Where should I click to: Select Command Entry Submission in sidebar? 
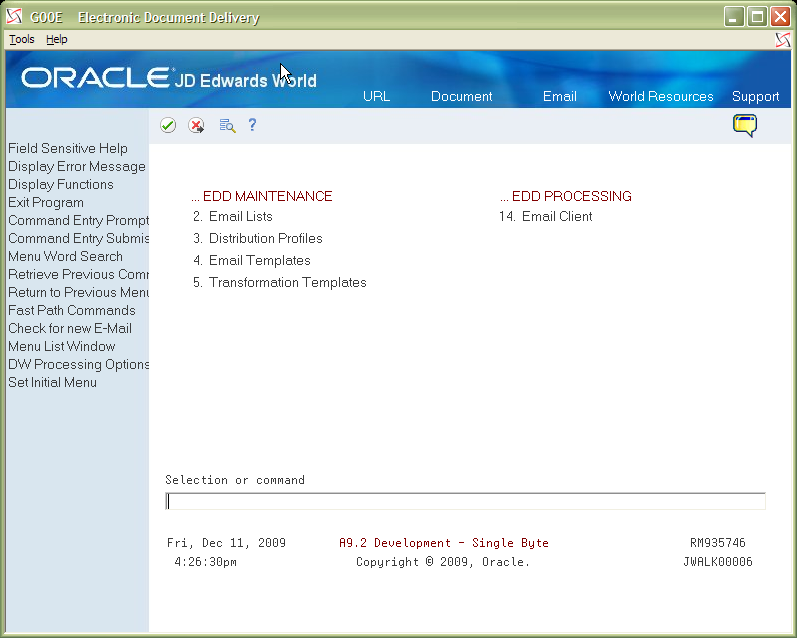pyautogui.click(x=78, y=238)
